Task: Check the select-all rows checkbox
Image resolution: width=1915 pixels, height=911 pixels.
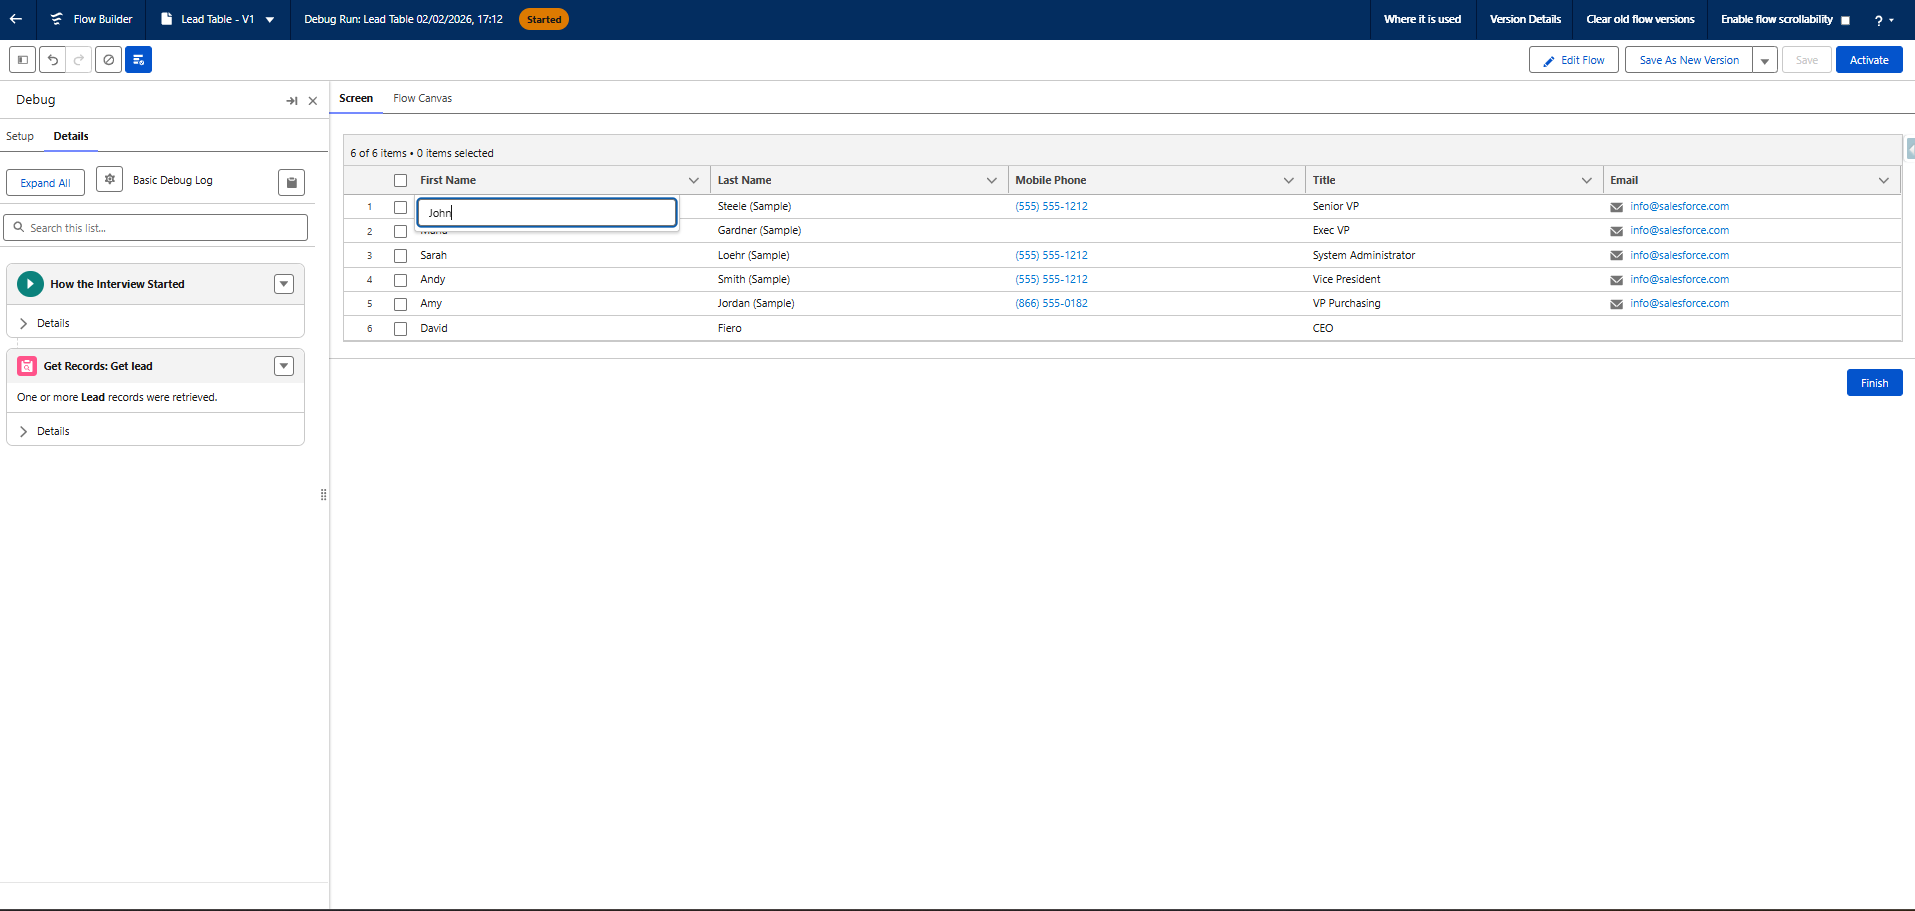Action: [x=401, y=181]
